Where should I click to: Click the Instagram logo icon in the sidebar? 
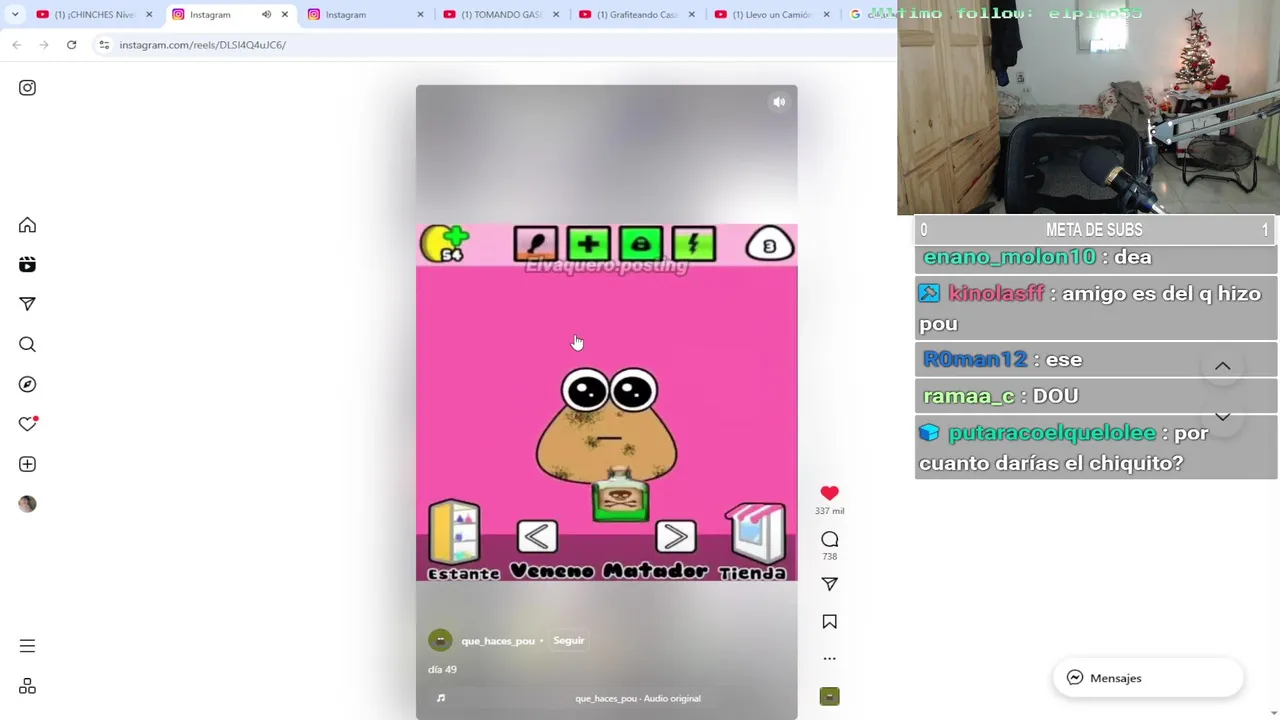[27, 88]
